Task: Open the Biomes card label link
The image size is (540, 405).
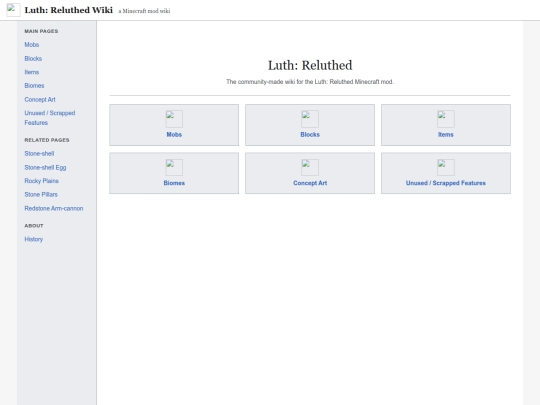Action: click(x=174, y=183)
